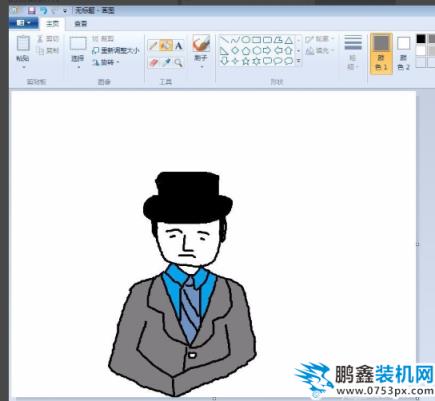435x401 pixels.
Task: Select the Fill with color bucket tool
Action: 166,45
